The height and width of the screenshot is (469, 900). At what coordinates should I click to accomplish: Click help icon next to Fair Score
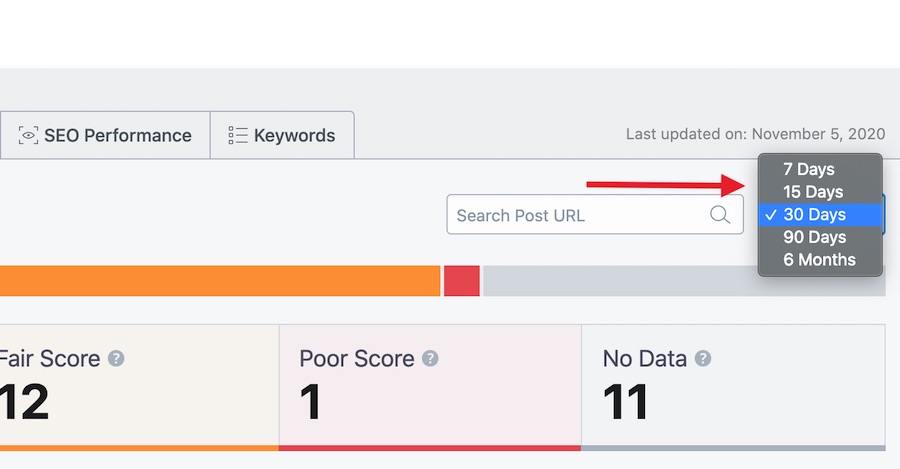(x=116, y=358)
